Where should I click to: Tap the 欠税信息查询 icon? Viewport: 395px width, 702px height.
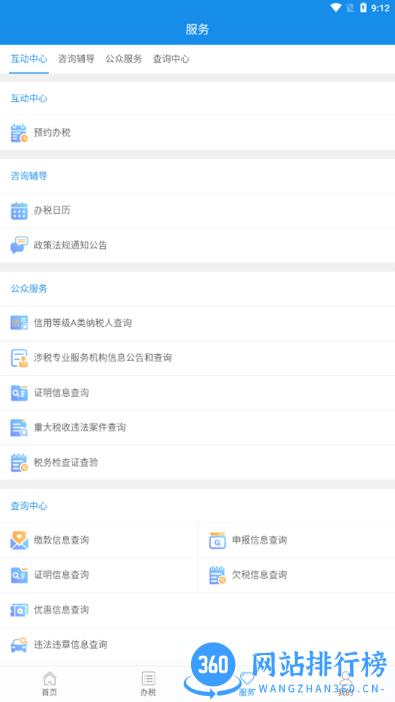click(x=217, y=575)
